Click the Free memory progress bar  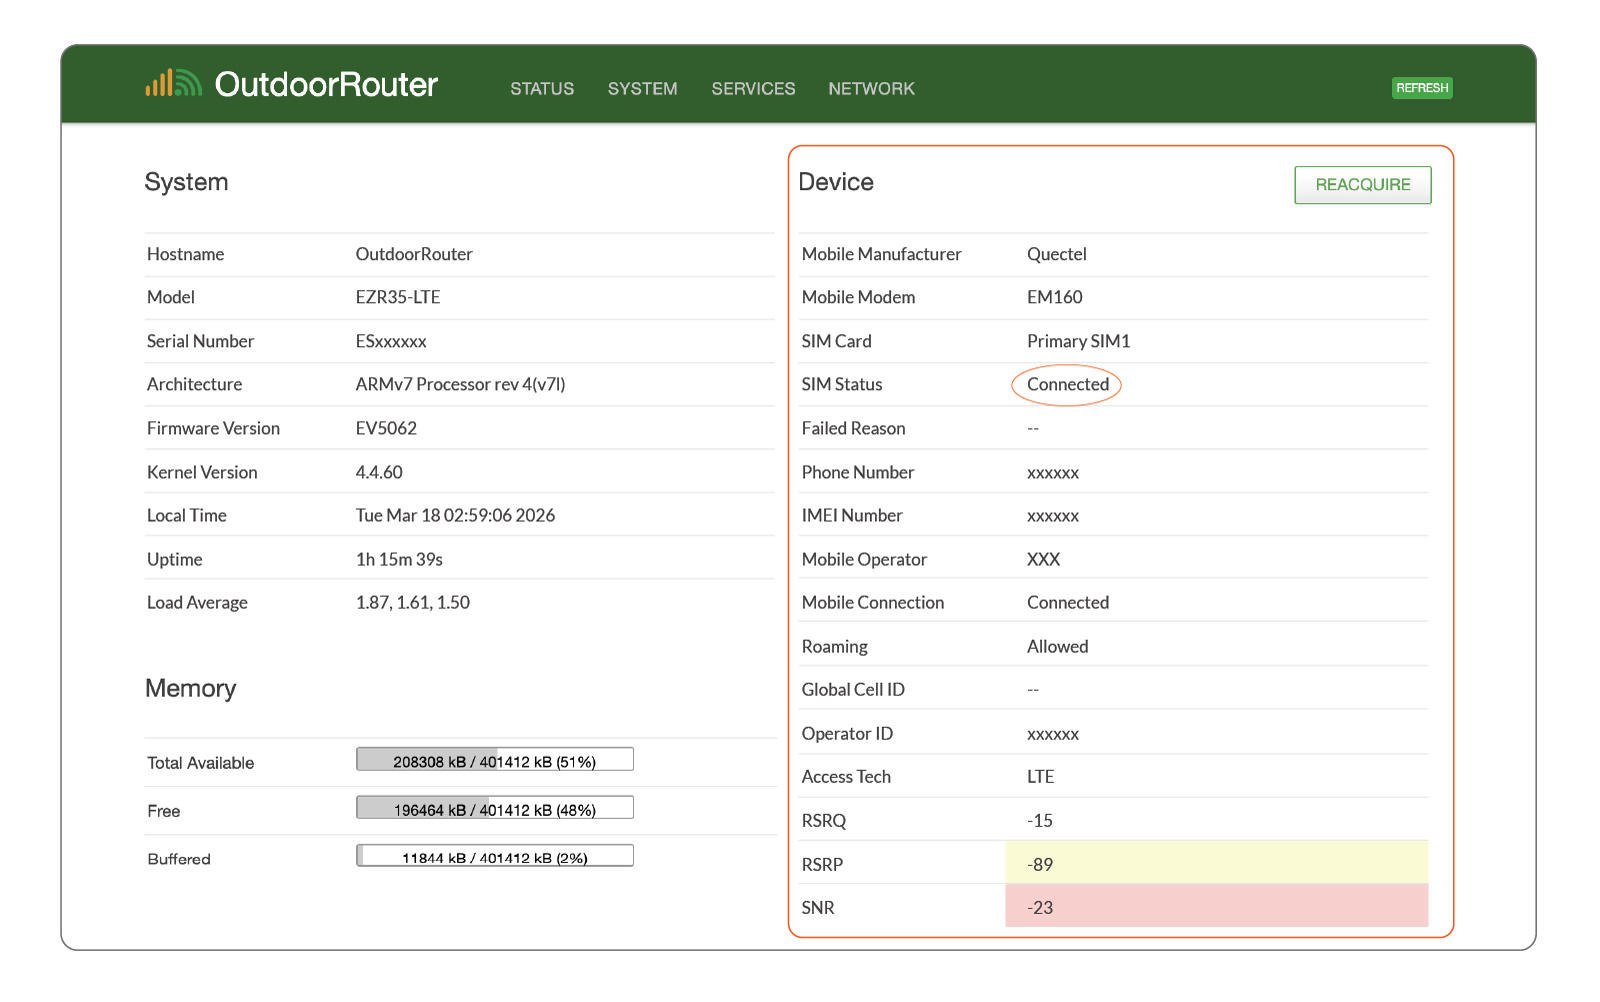click(495, 808)
